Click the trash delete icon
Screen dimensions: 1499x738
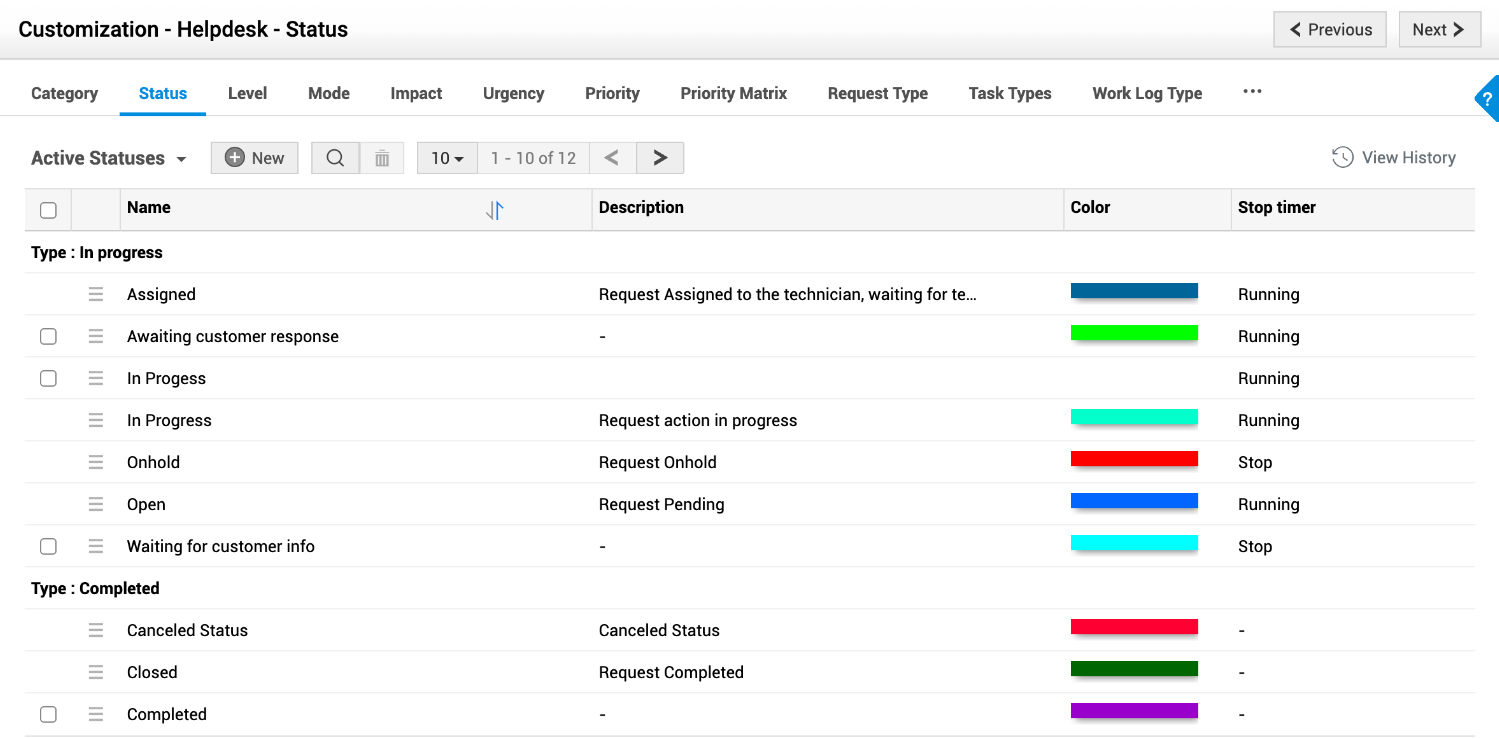[382, 158]
